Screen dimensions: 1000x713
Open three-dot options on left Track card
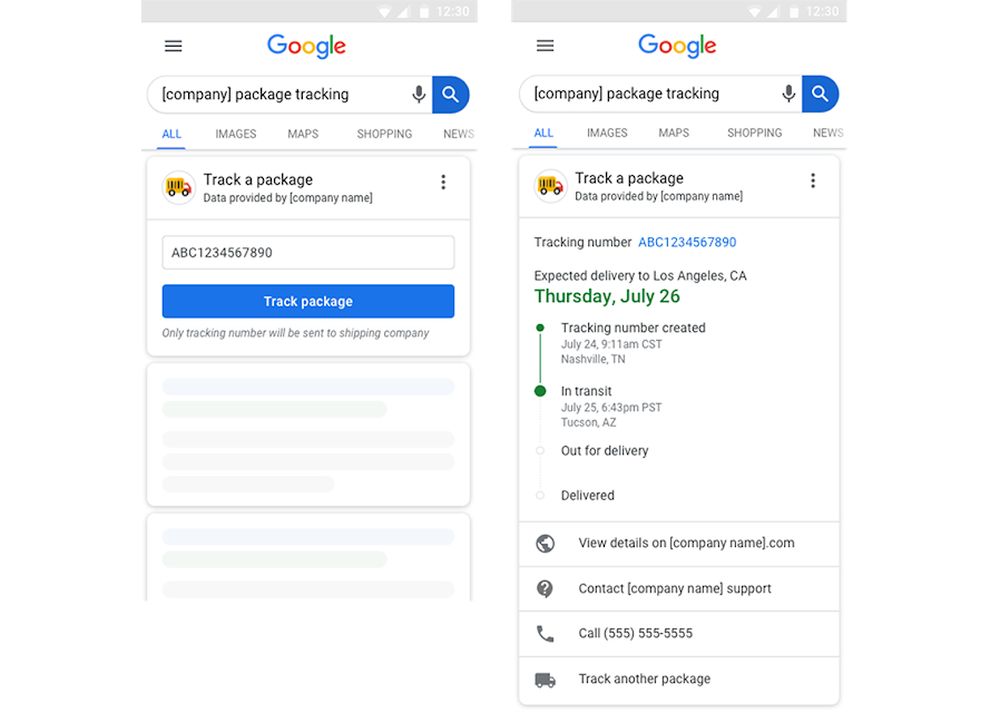point(443,182)
